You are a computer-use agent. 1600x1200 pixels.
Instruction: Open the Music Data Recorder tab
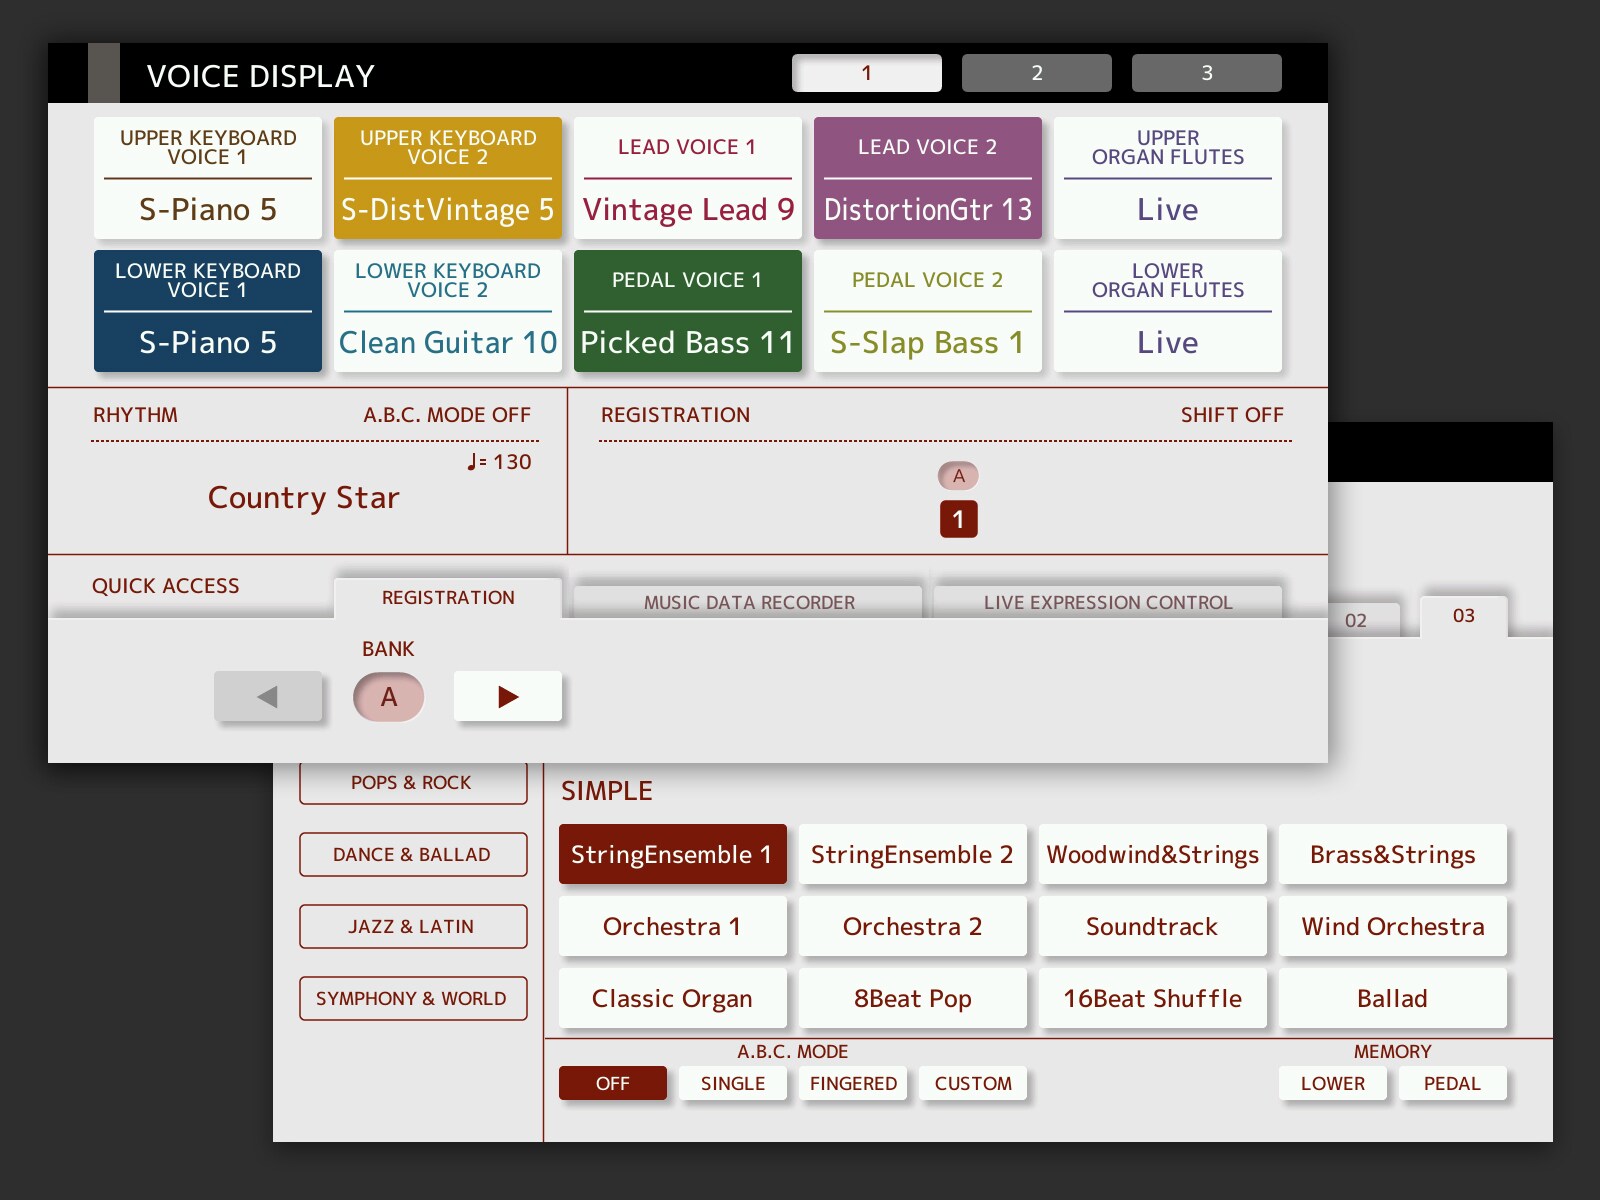coord(749,601)
